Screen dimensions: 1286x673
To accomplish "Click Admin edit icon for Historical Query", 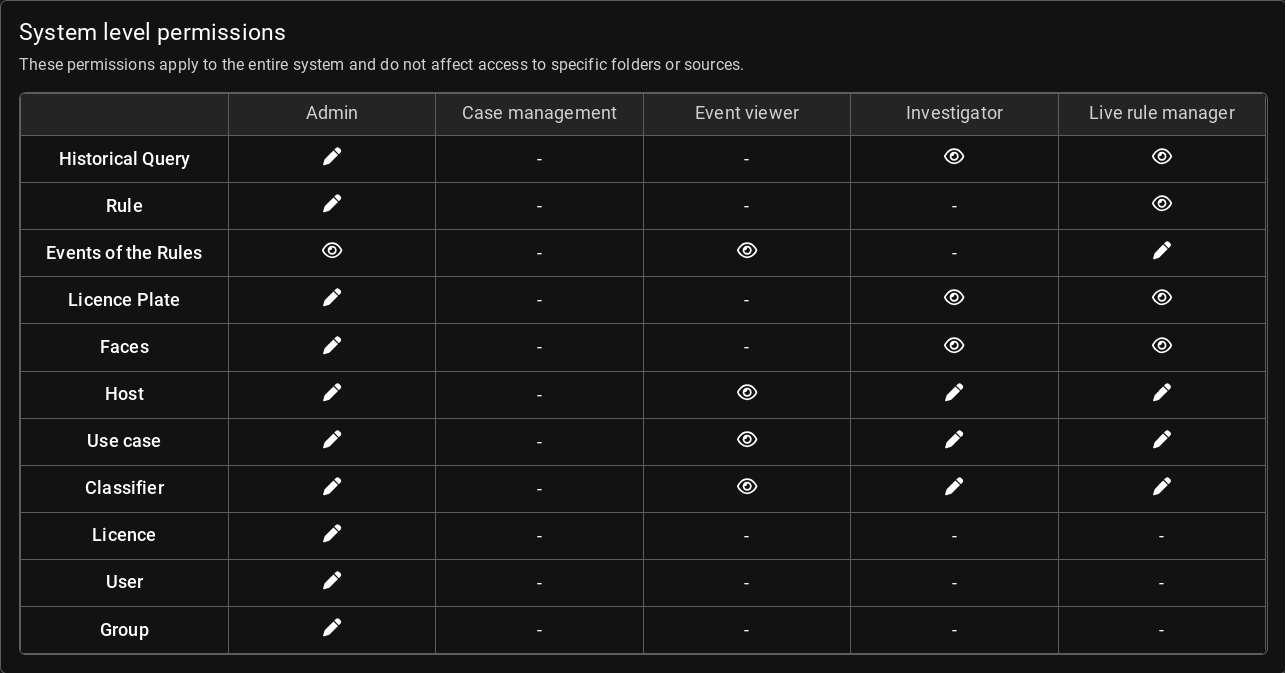I will click(332, 157).
